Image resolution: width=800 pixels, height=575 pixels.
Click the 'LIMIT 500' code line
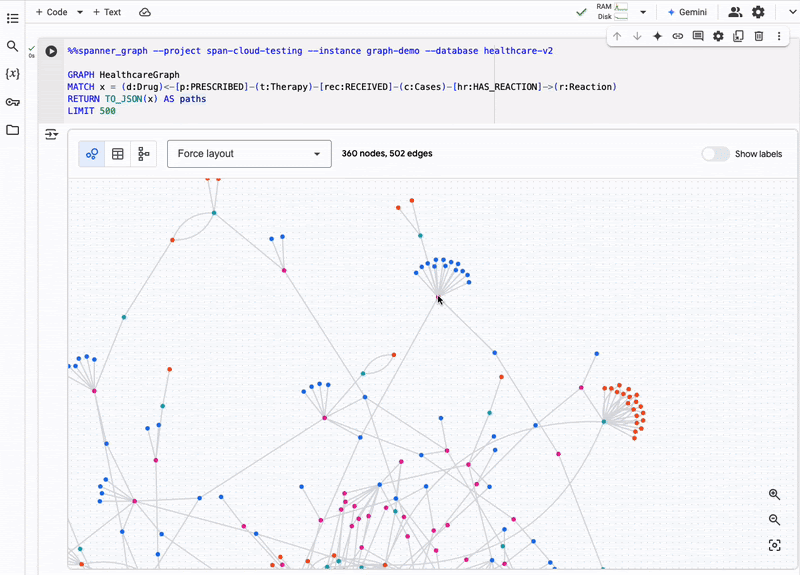[91, 111]
